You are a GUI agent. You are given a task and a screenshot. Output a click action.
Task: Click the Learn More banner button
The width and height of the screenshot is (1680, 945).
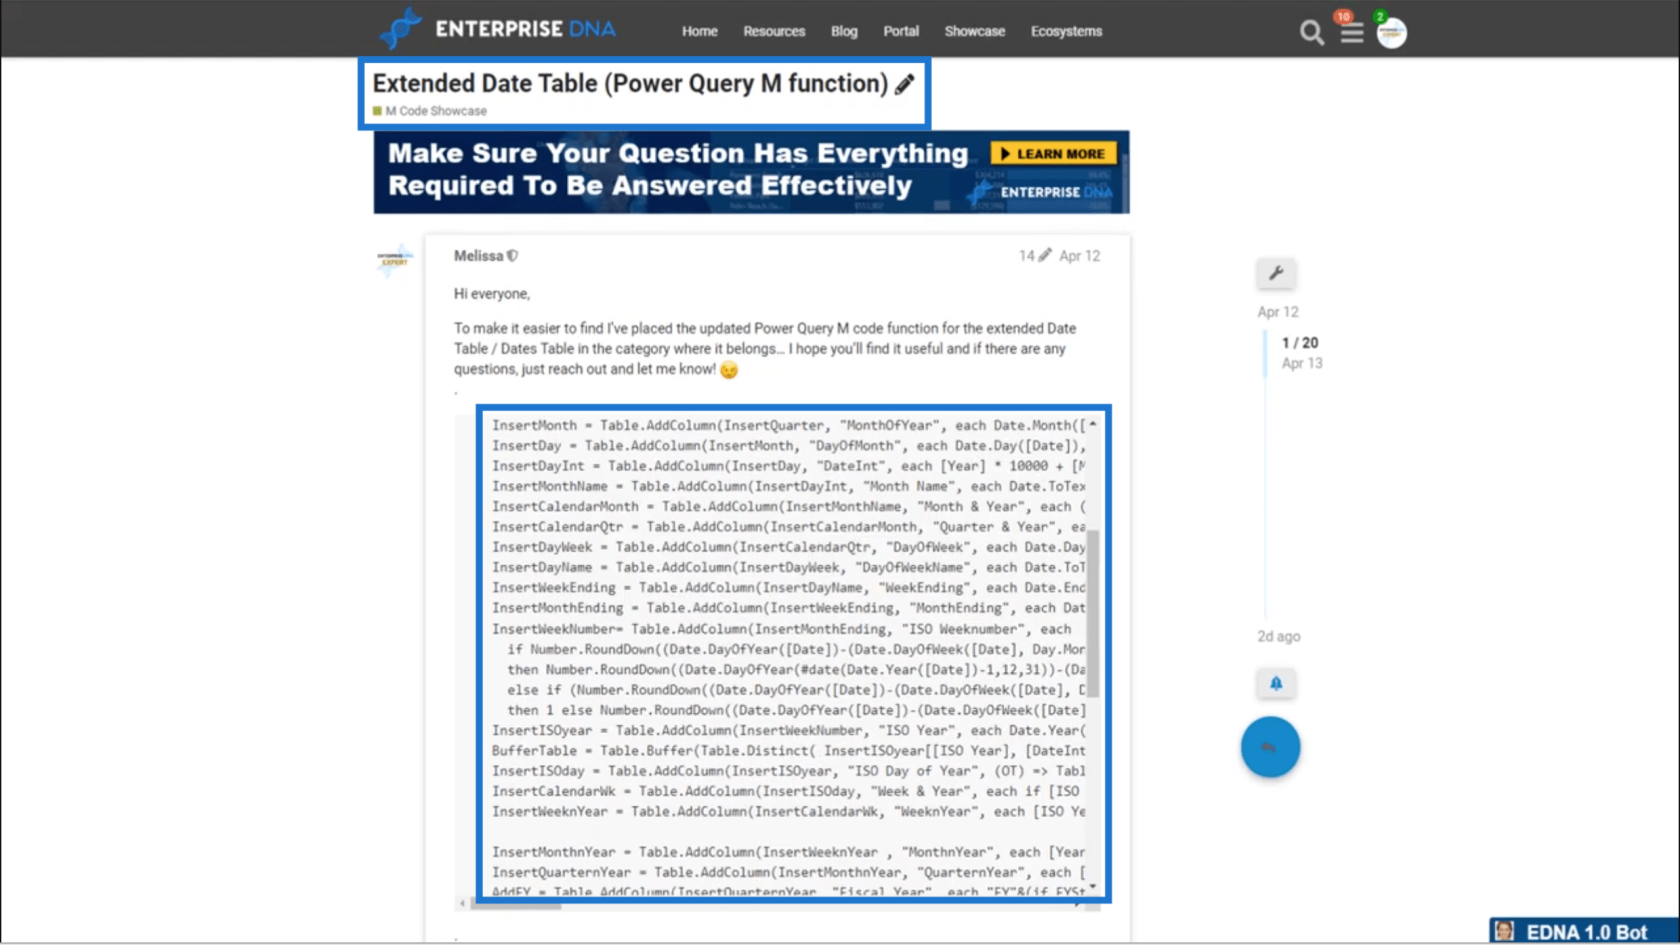pos(1053,154)
